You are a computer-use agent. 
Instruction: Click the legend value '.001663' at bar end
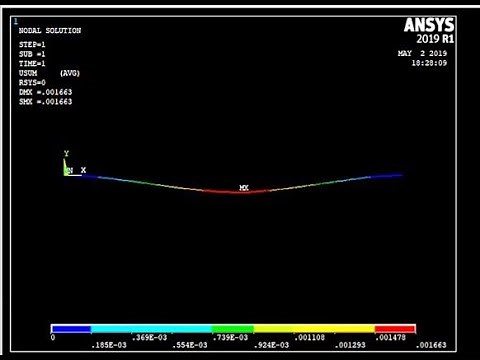[x=431, y=345]
